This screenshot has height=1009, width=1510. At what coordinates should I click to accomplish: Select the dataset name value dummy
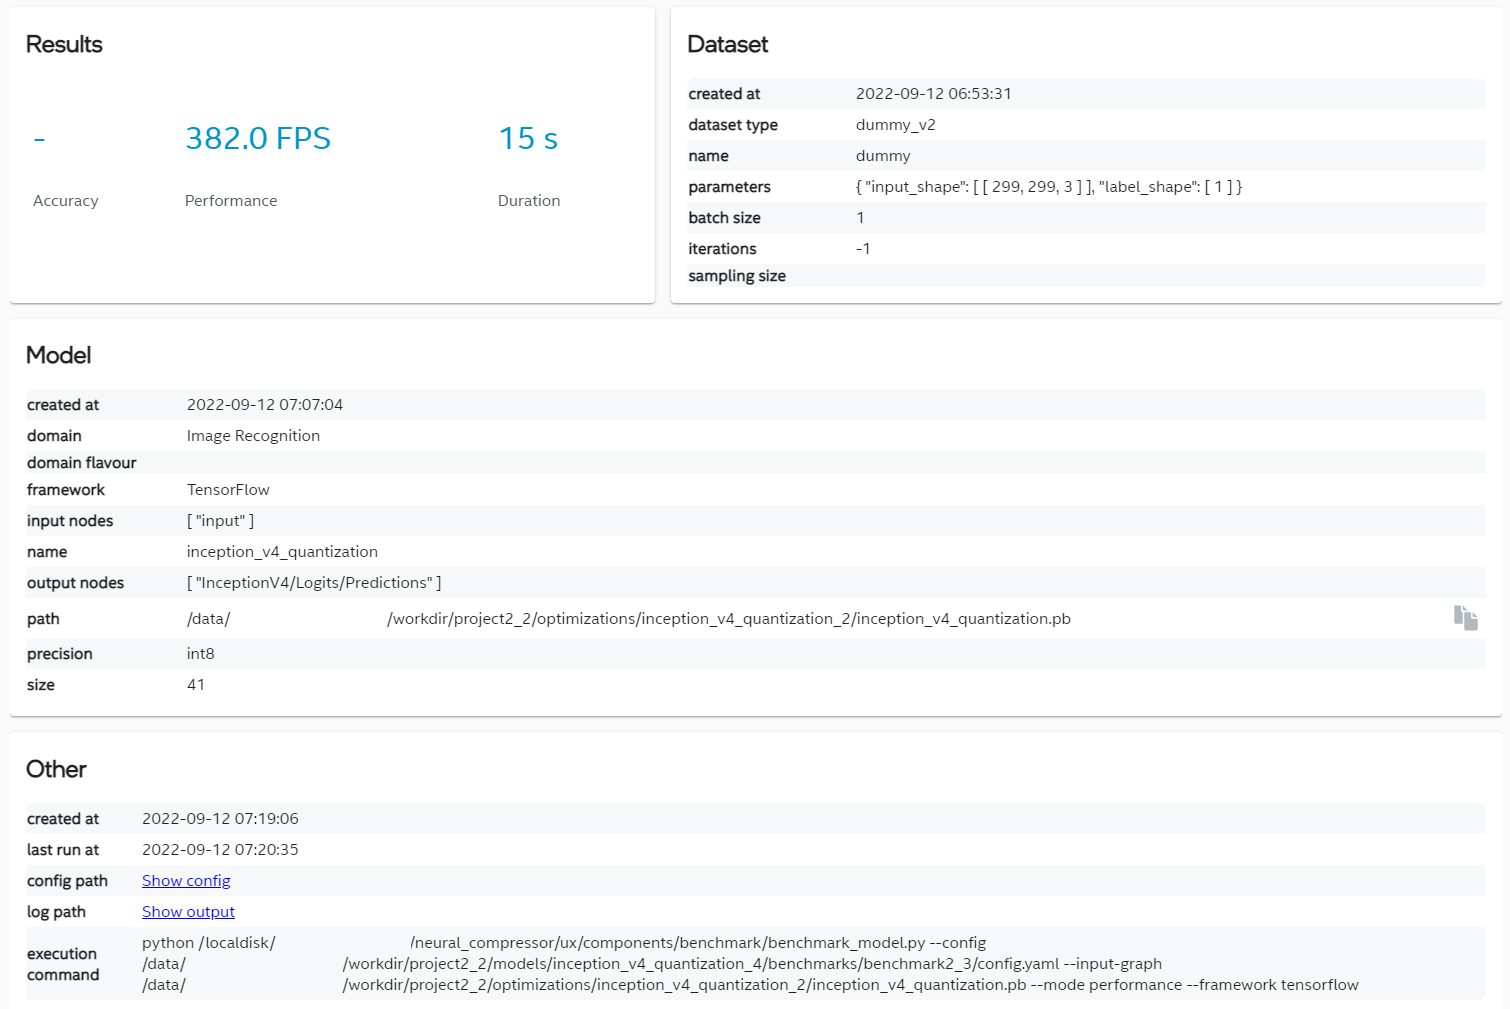(x=883, y=155)
